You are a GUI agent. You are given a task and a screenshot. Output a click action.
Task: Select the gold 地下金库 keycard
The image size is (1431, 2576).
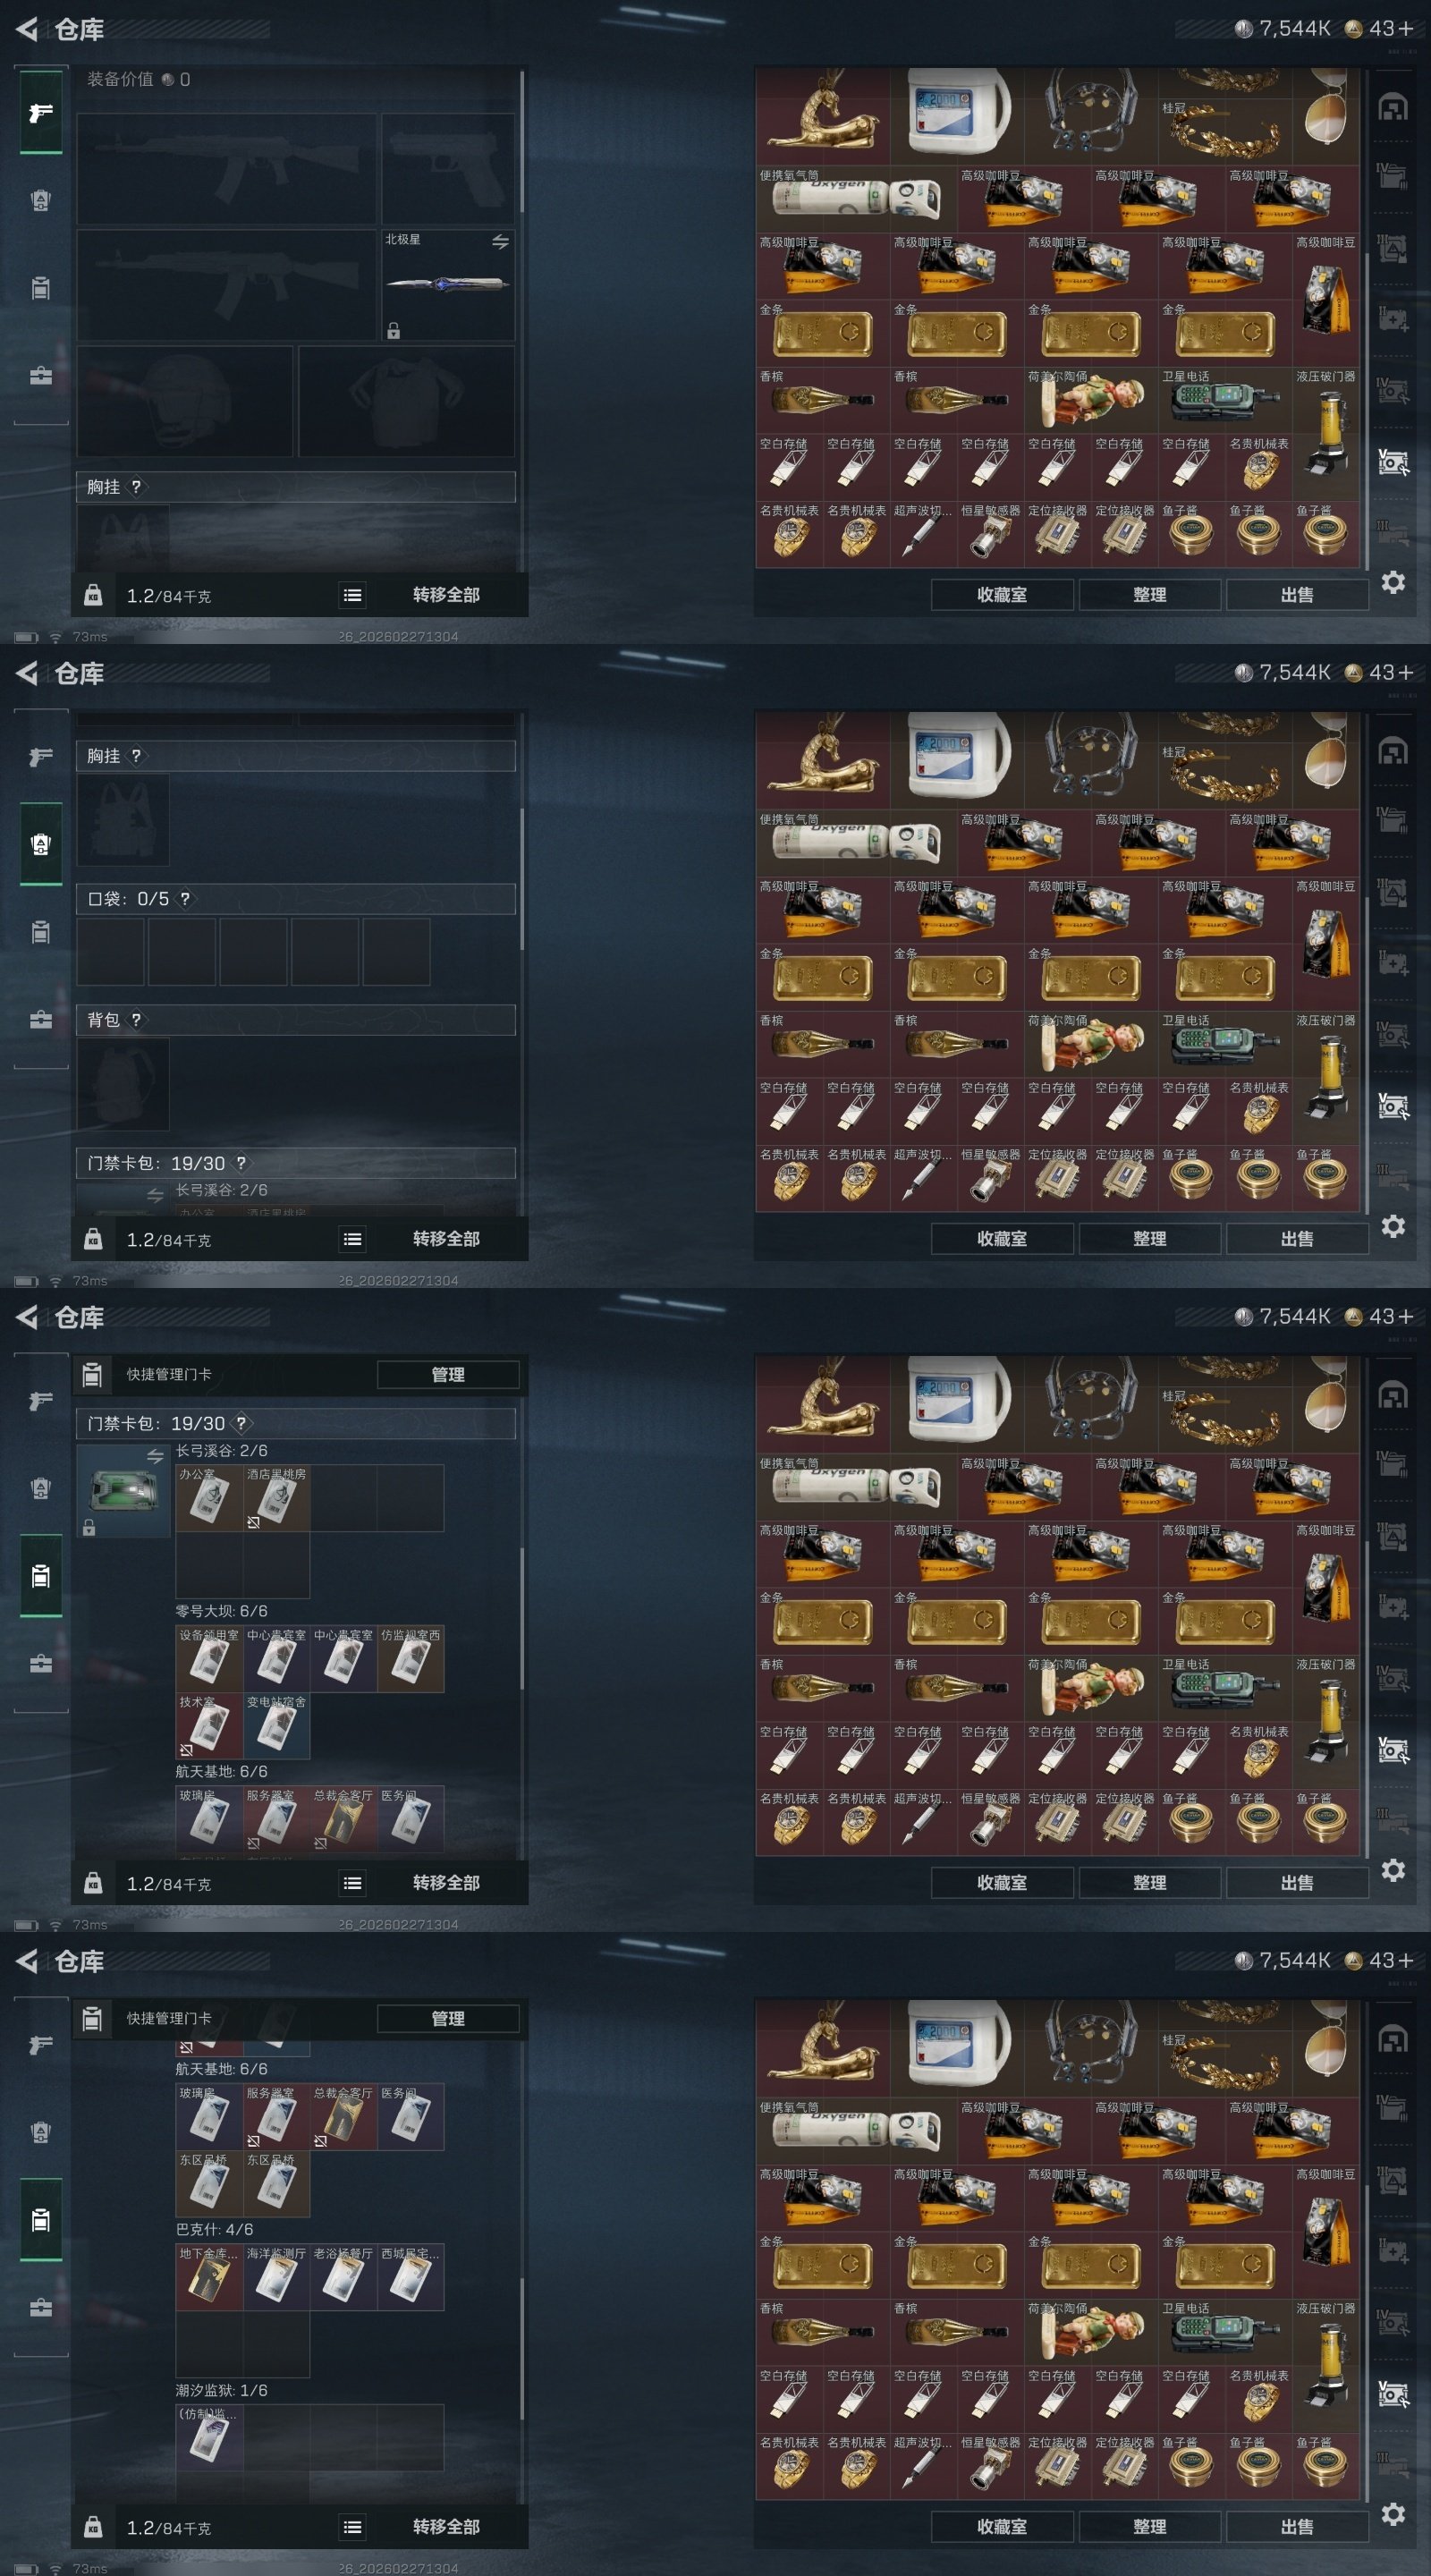[x=209, y=2277]
